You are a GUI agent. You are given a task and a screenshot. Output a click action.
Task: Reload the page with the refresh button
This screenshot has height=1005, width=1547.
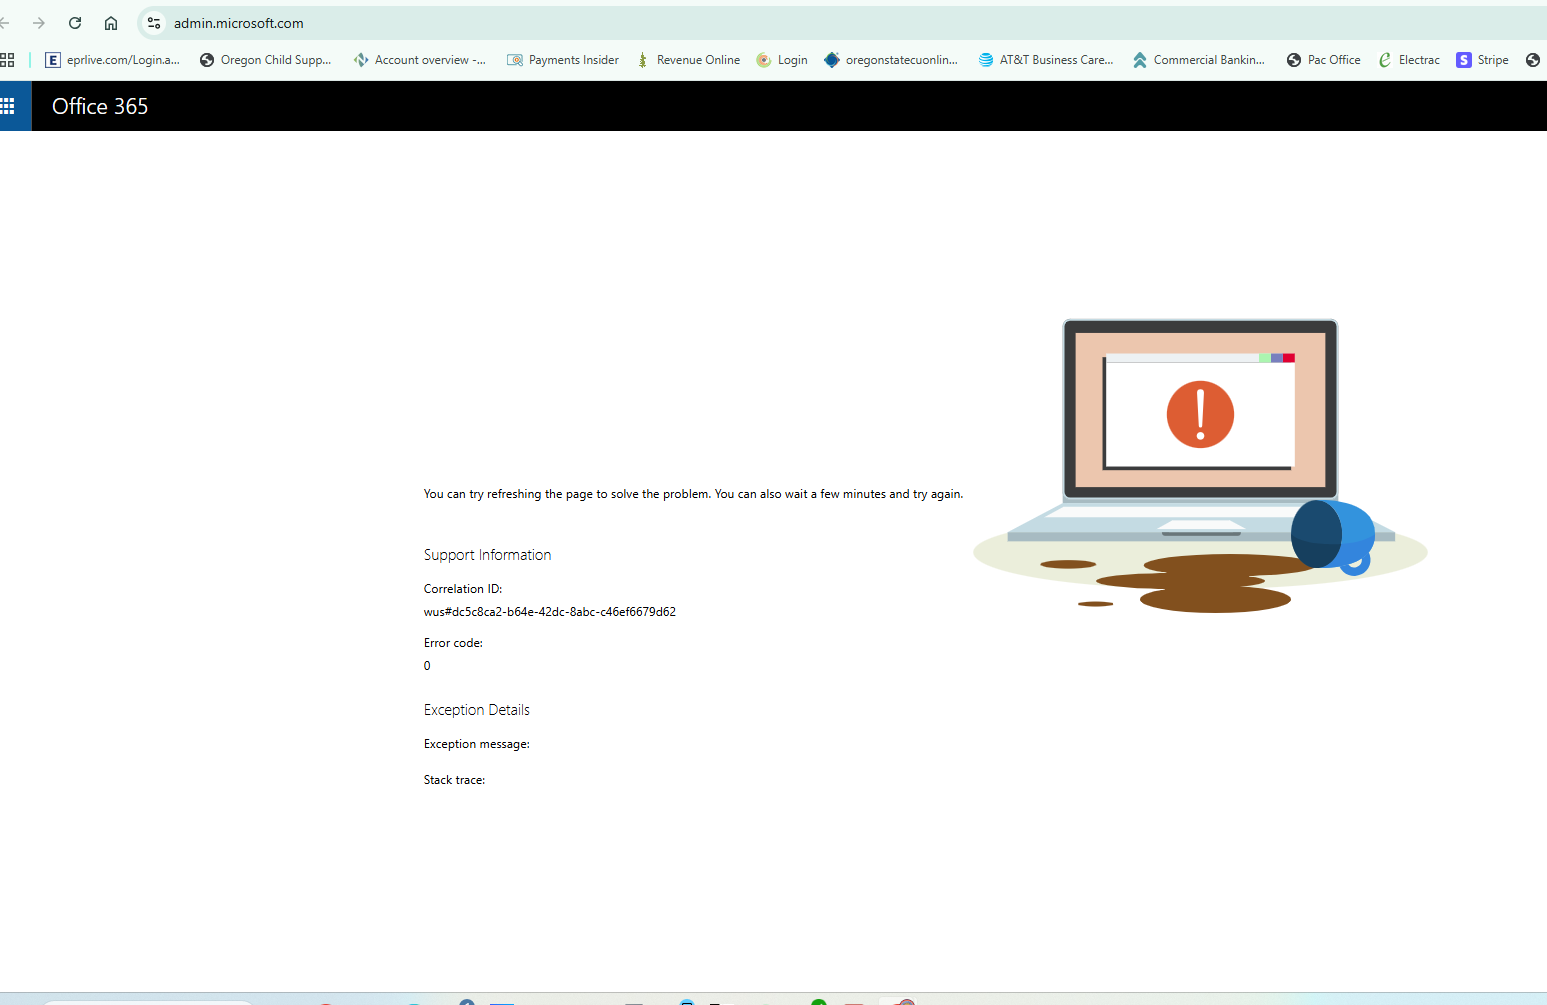tap(75, 23)
